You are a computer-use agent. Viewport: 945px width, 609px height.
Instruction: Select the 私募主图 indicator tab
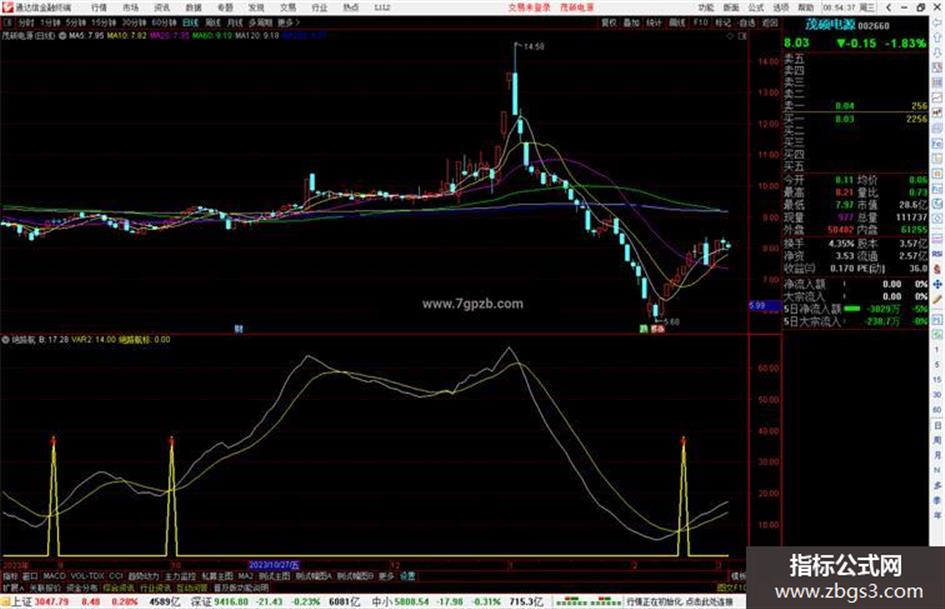point(217,576)
